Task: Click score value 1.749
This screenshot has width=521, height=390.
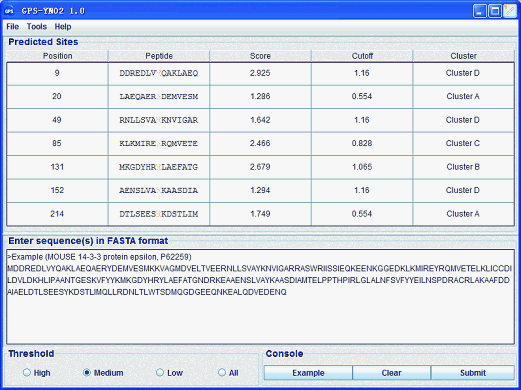Action: [260, 214]
